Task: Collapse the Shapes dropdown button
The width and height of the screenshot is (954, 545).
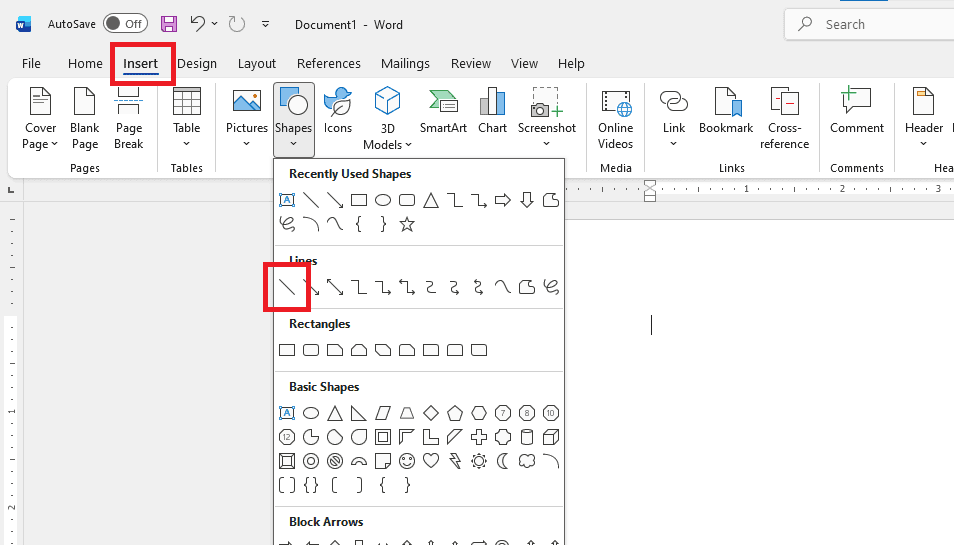Action: (294, 119)
